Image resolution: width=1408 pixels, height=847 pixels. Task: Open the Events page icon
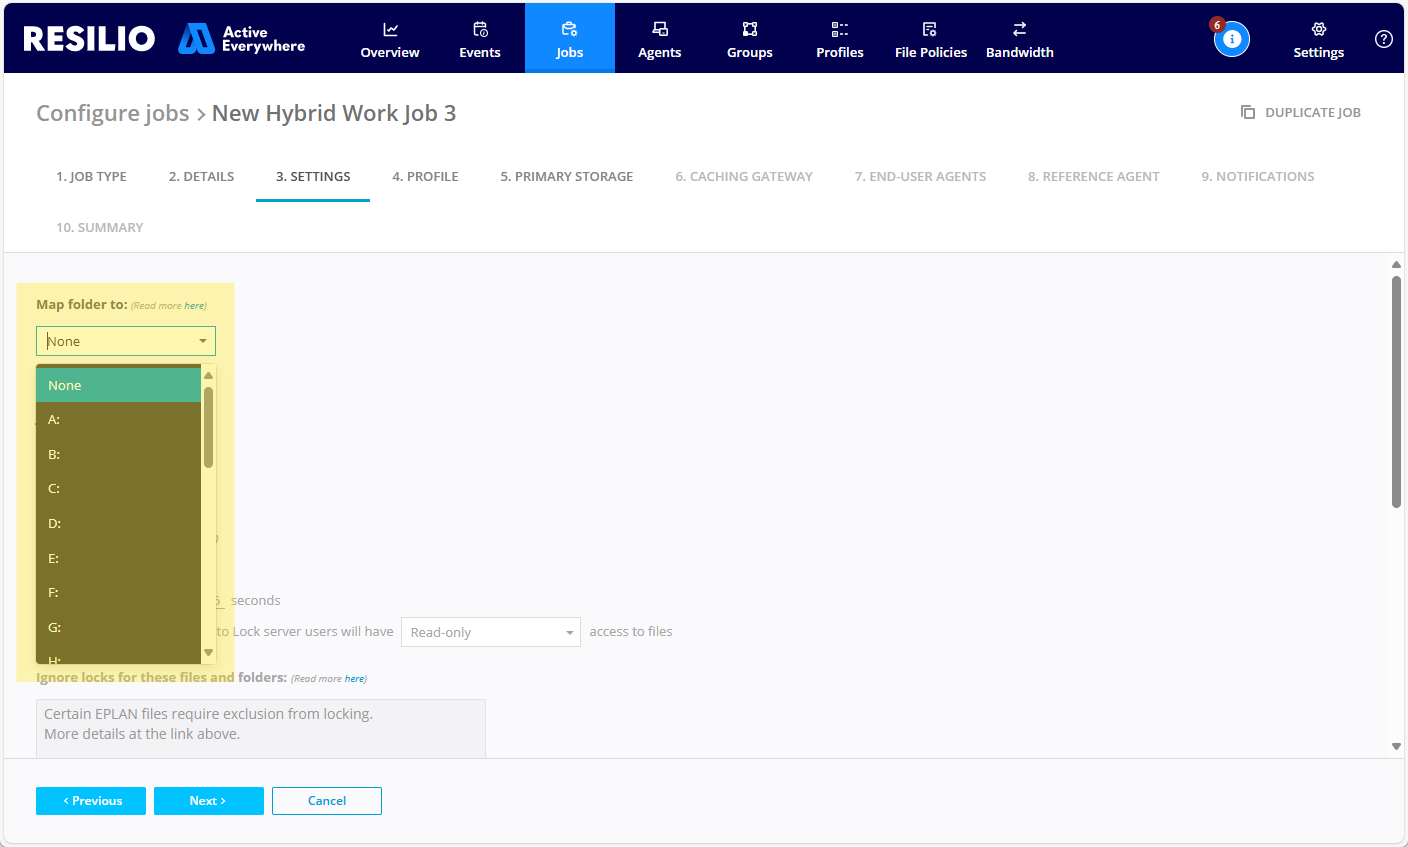click(480, 30)
